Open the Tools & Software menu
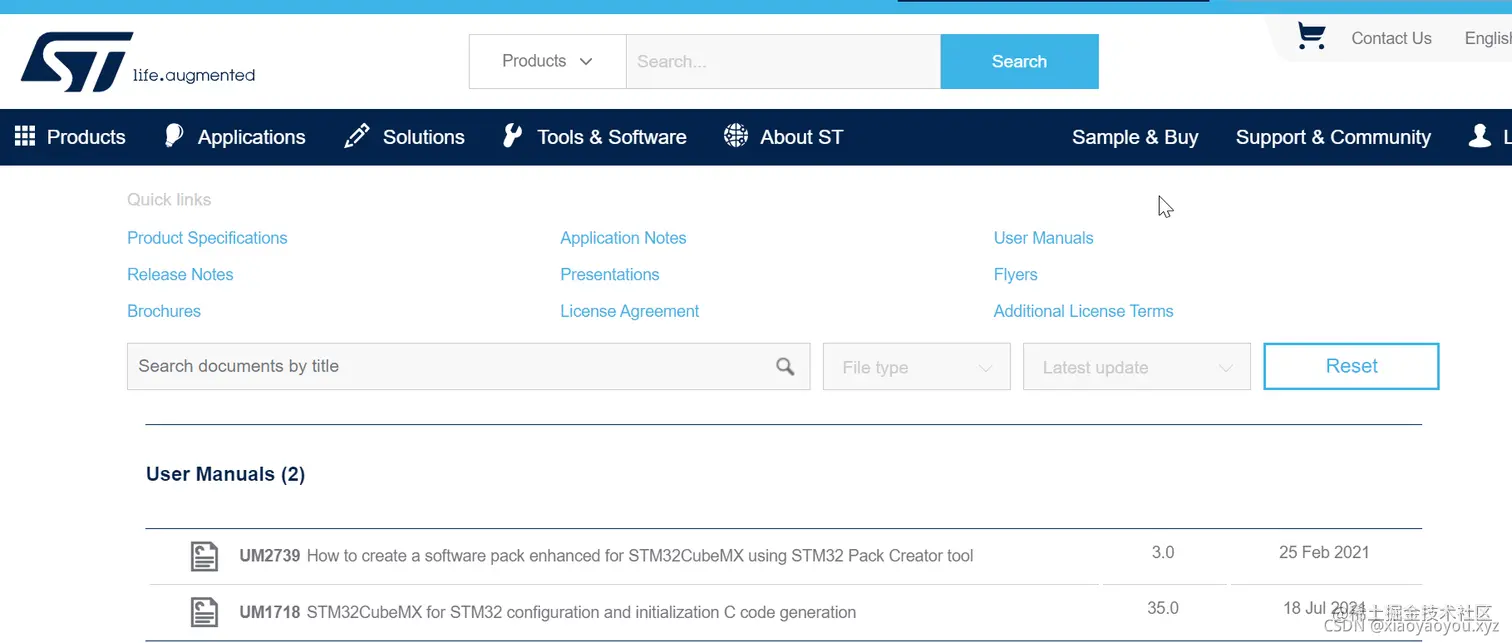 [612, 137]
